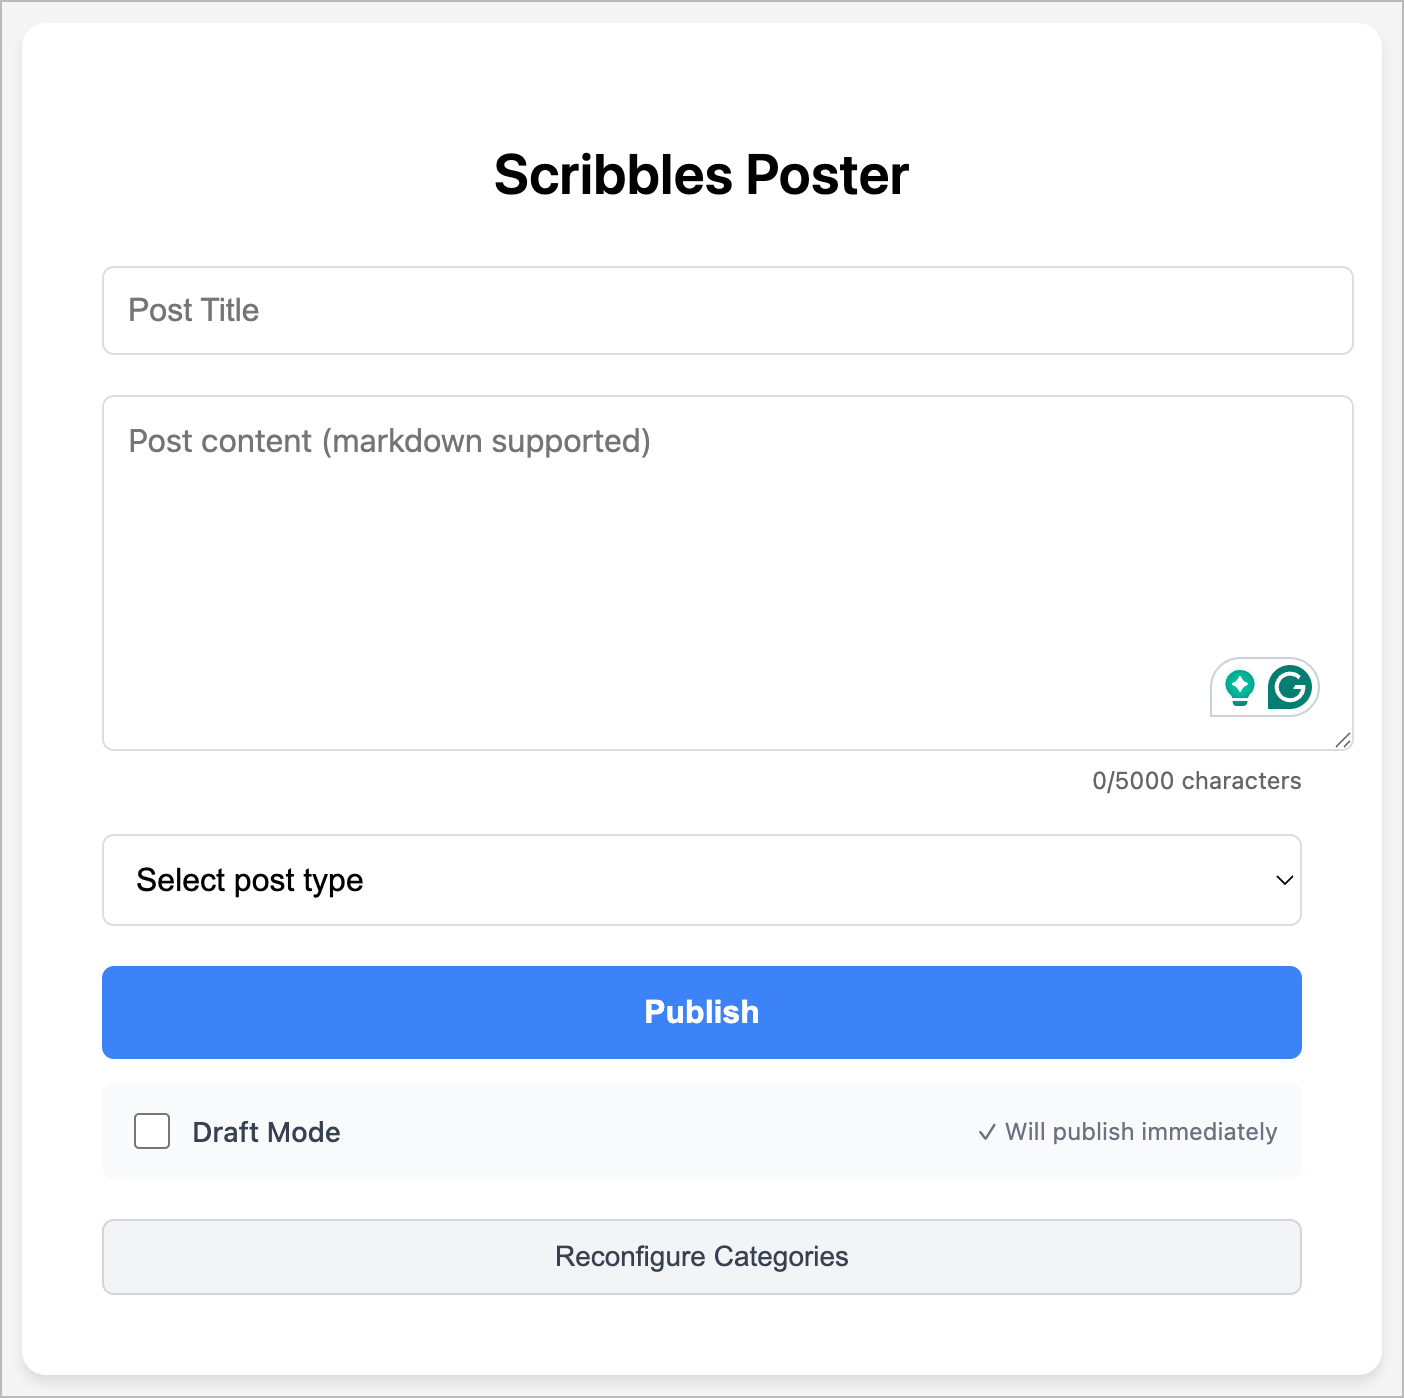Open the Grammarly G icon
This screenshot has height=1398, width=1404.
(1290, 687)
